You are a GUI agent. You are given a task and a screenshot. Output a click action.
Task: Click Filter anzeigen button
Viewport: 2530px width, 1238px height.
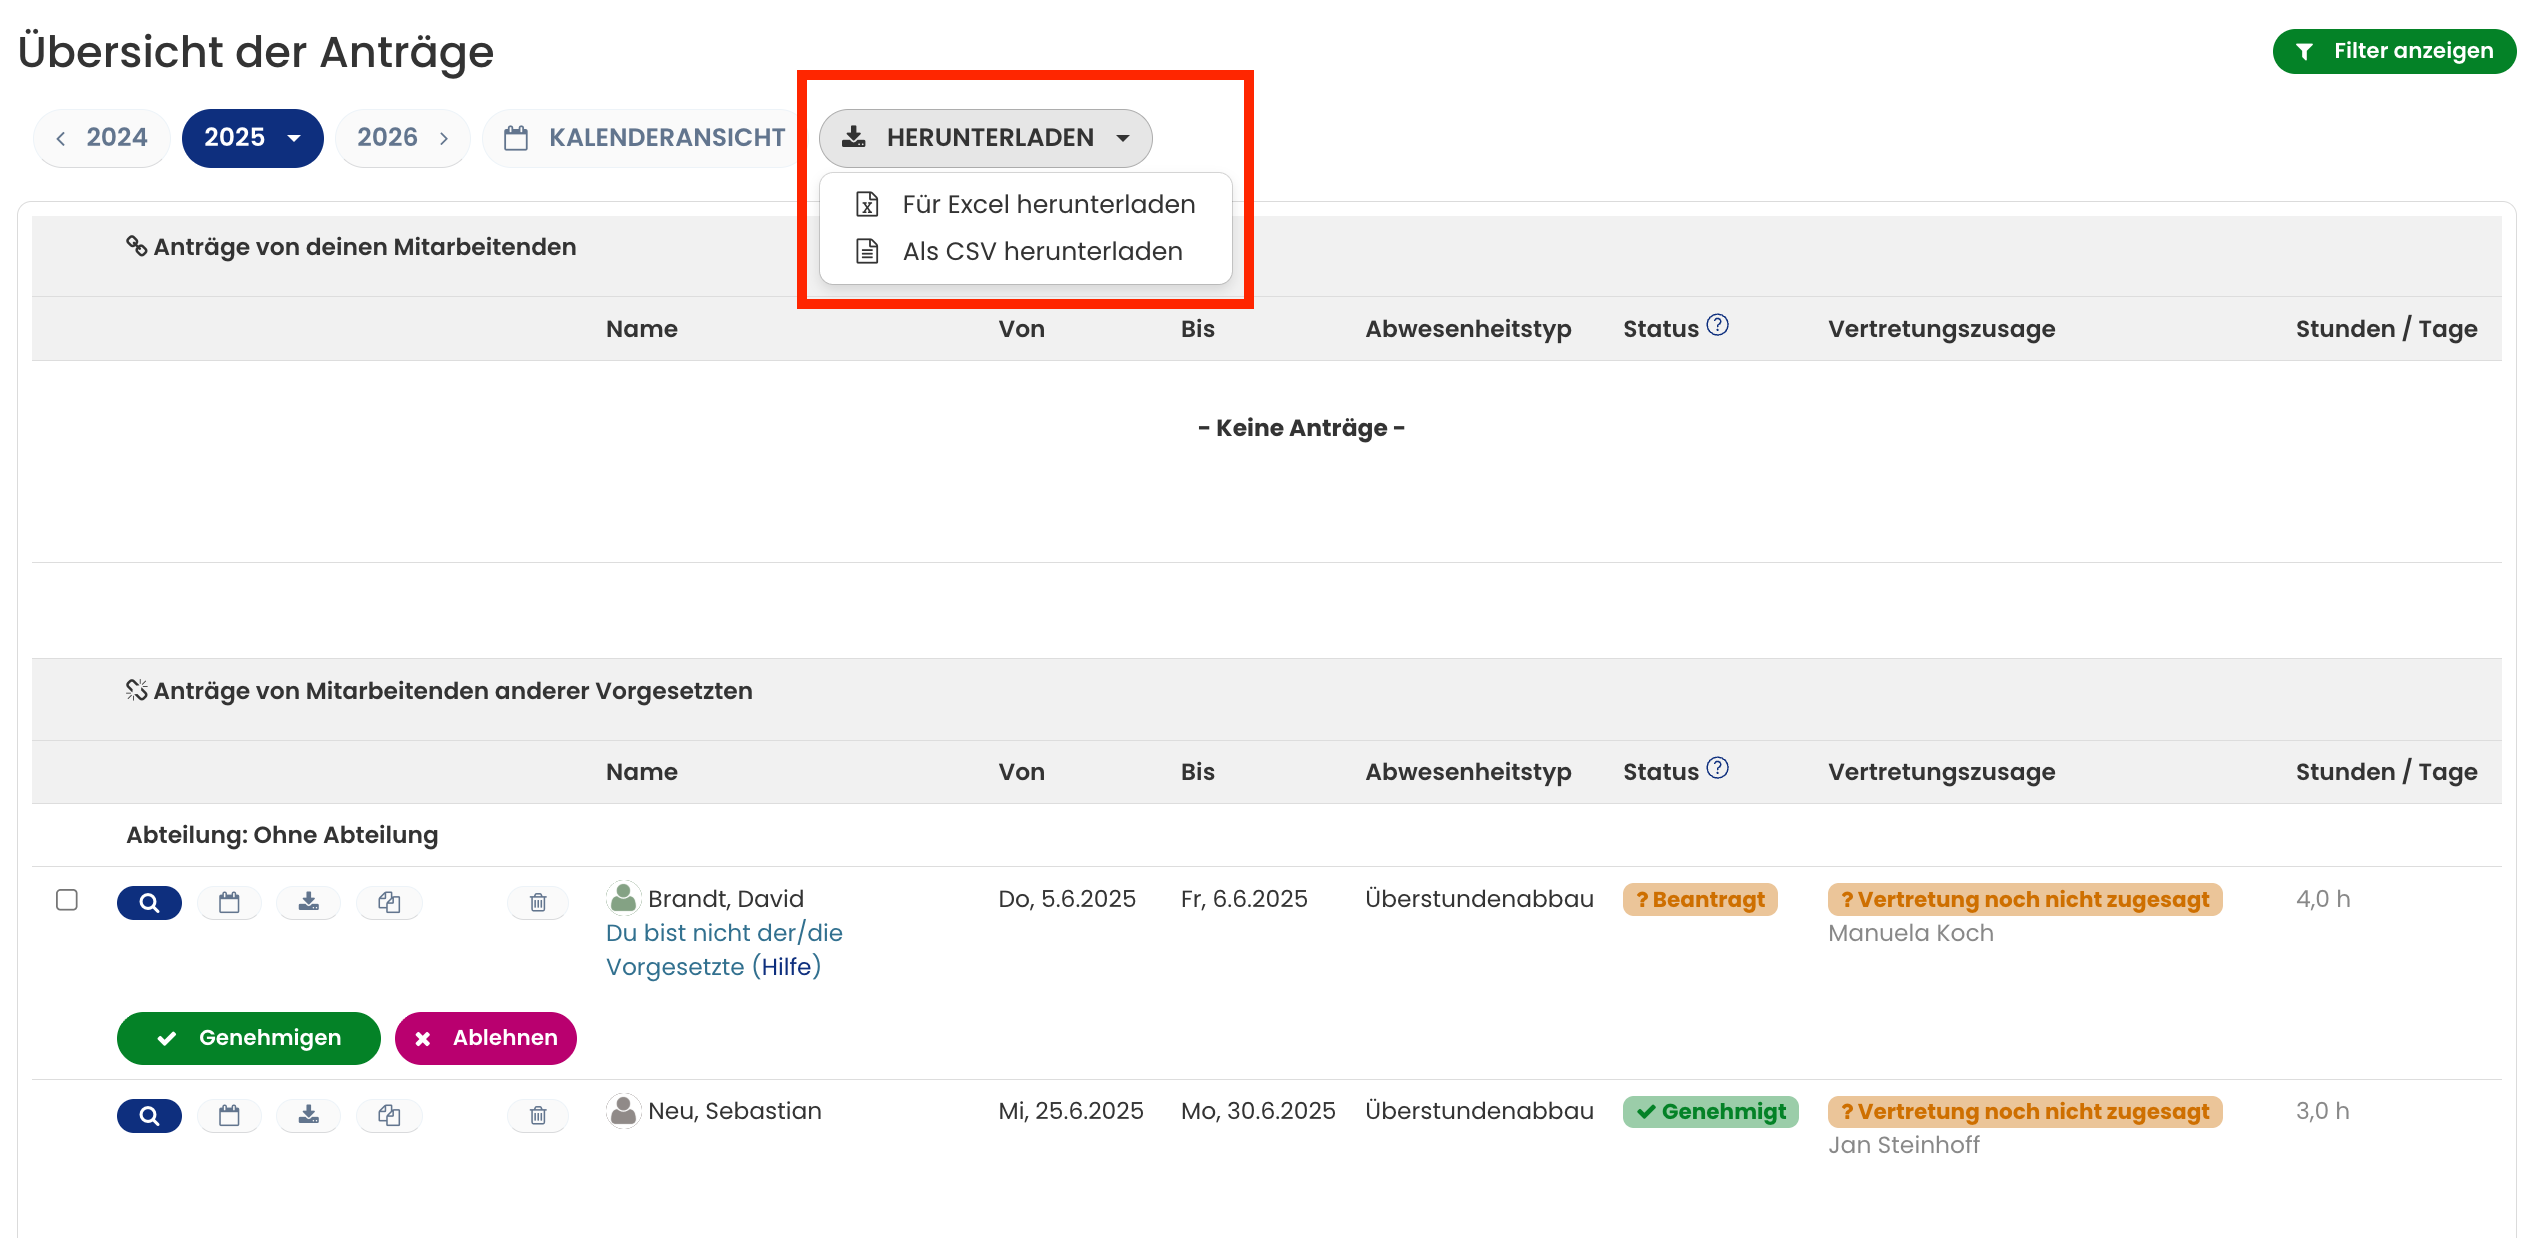click(2394, 51)
